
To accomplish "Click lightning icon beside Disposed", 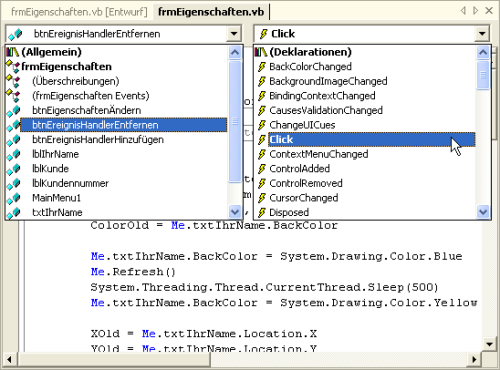I will click(262, 212).
